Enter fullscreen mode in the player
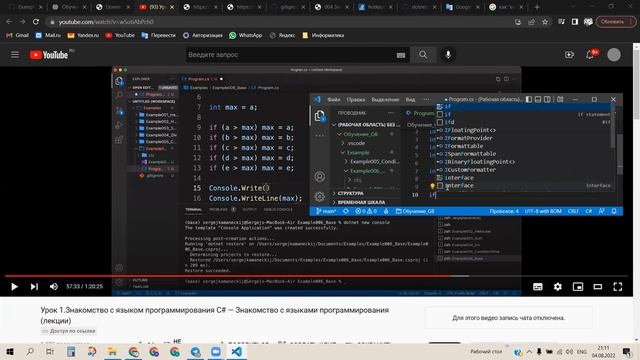The height and width of the screenshot is (360, 640). click(x=618, y=287)
